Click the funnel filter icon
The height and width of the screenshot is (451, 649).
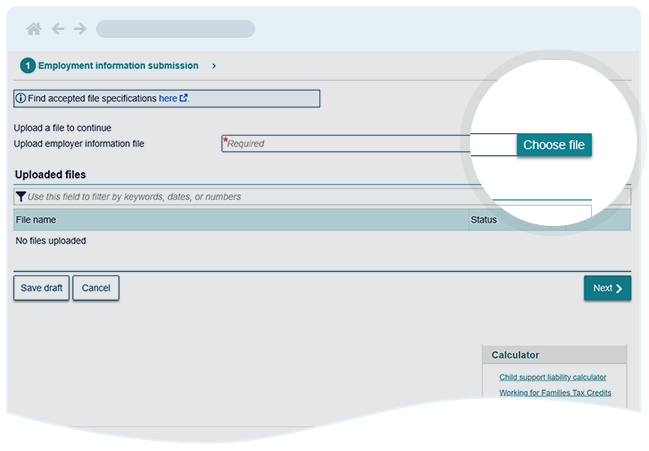(21, 197)
